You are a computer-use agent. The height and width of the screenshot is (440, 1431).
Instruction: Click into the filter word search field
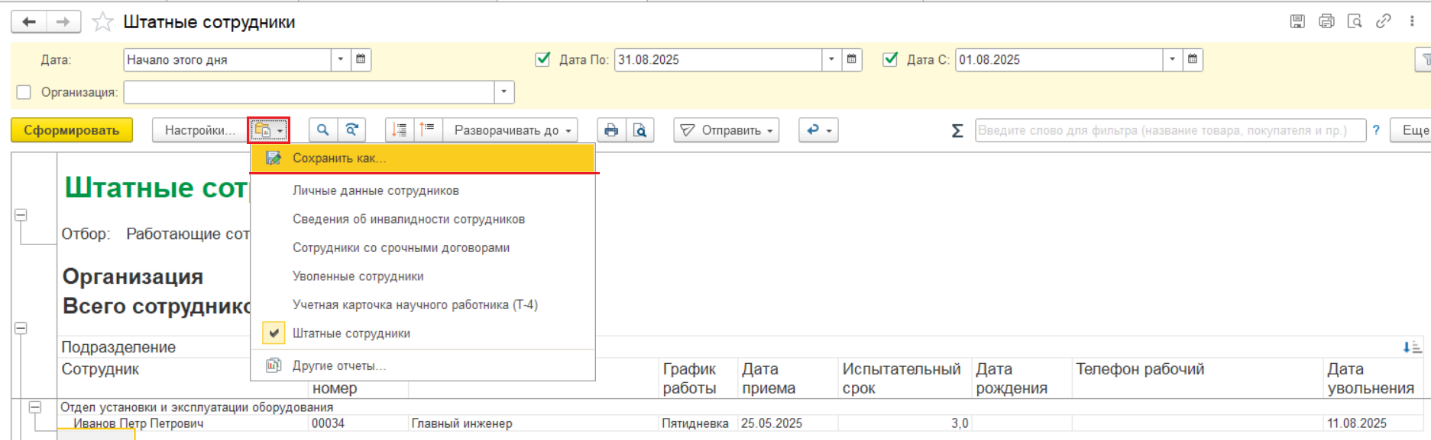[1170, 130]
